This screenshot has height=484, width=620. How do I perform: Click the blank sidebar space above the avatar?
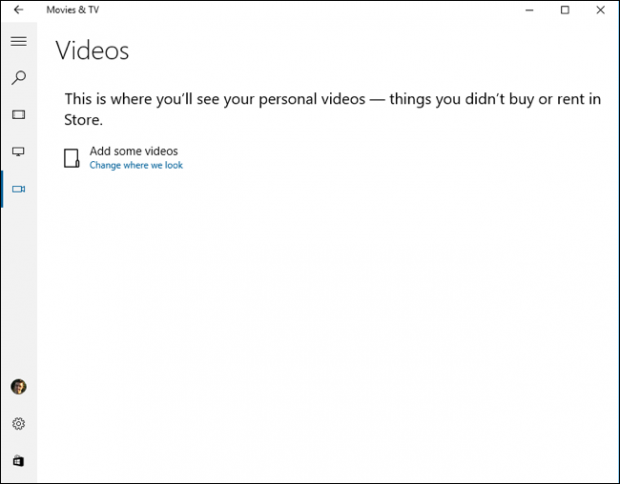[18, 290]
